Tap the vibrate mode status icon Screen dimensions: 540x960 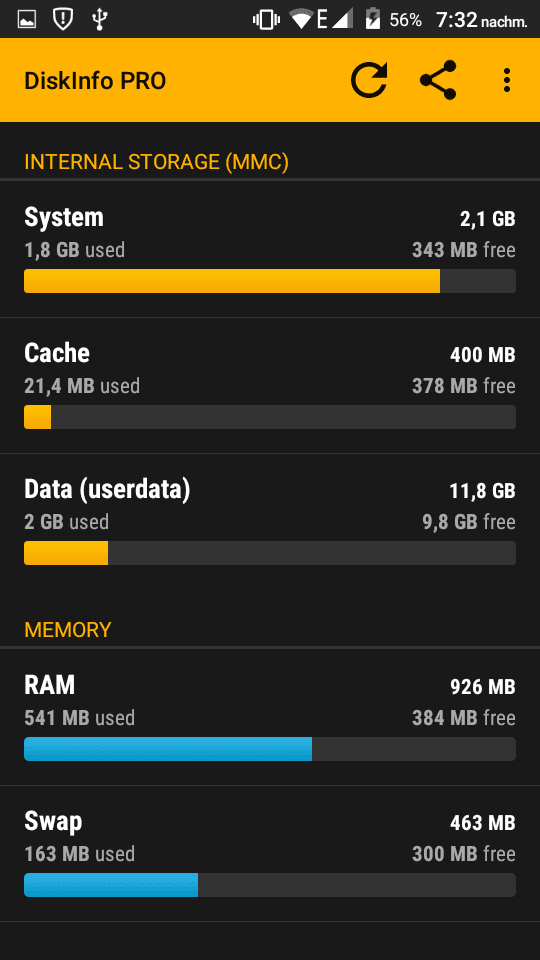(x=266, y=20)
